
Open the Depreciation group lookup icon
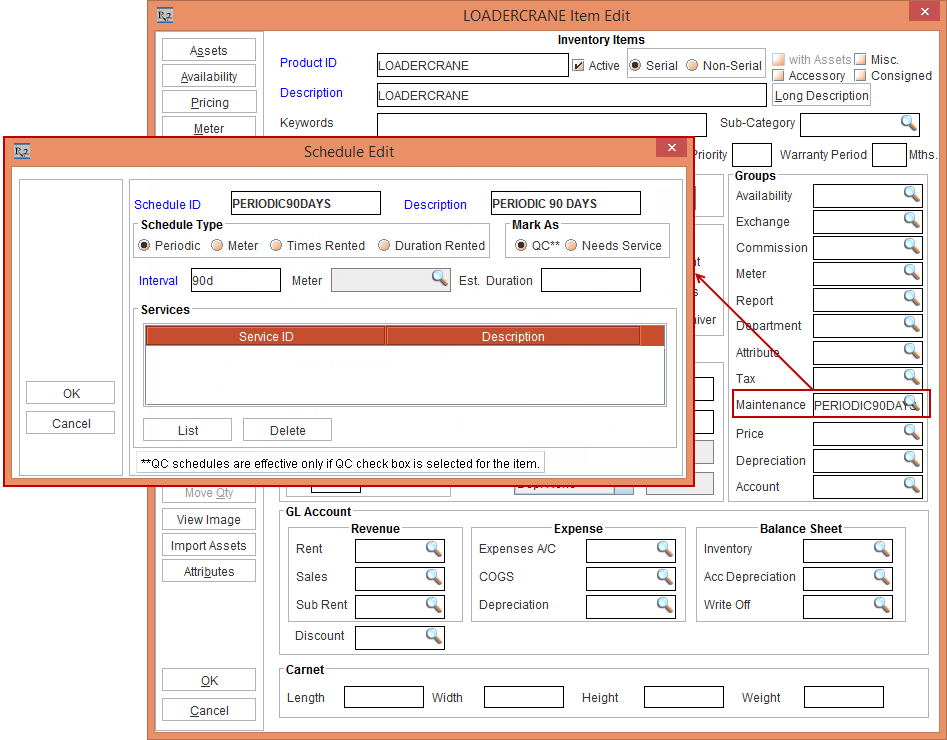tap(911, 460)
